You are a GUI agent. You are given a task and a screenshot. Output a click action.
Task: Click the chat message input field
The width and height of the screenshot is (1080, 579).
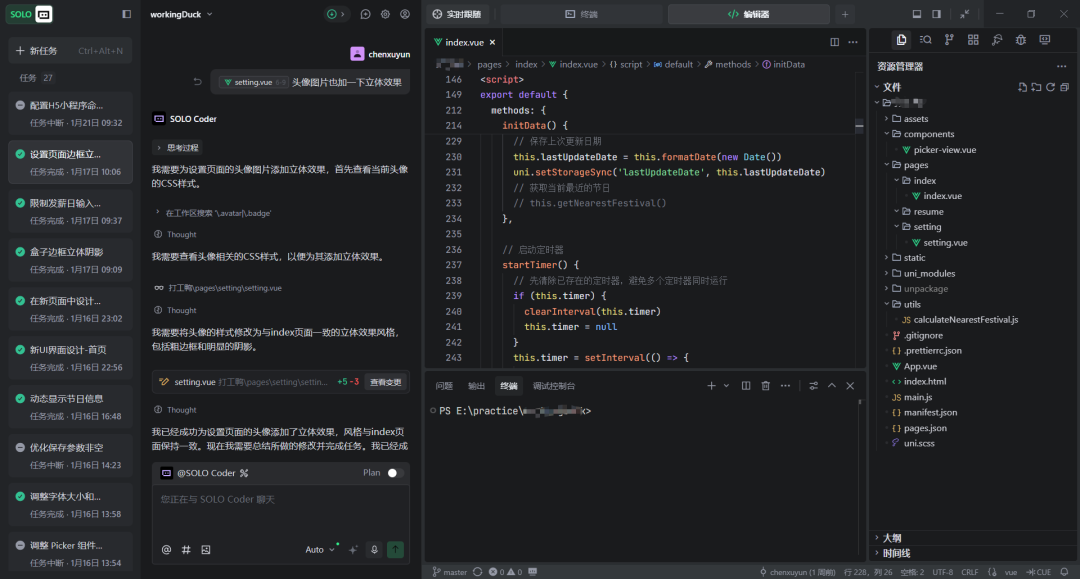coord(280,510)
